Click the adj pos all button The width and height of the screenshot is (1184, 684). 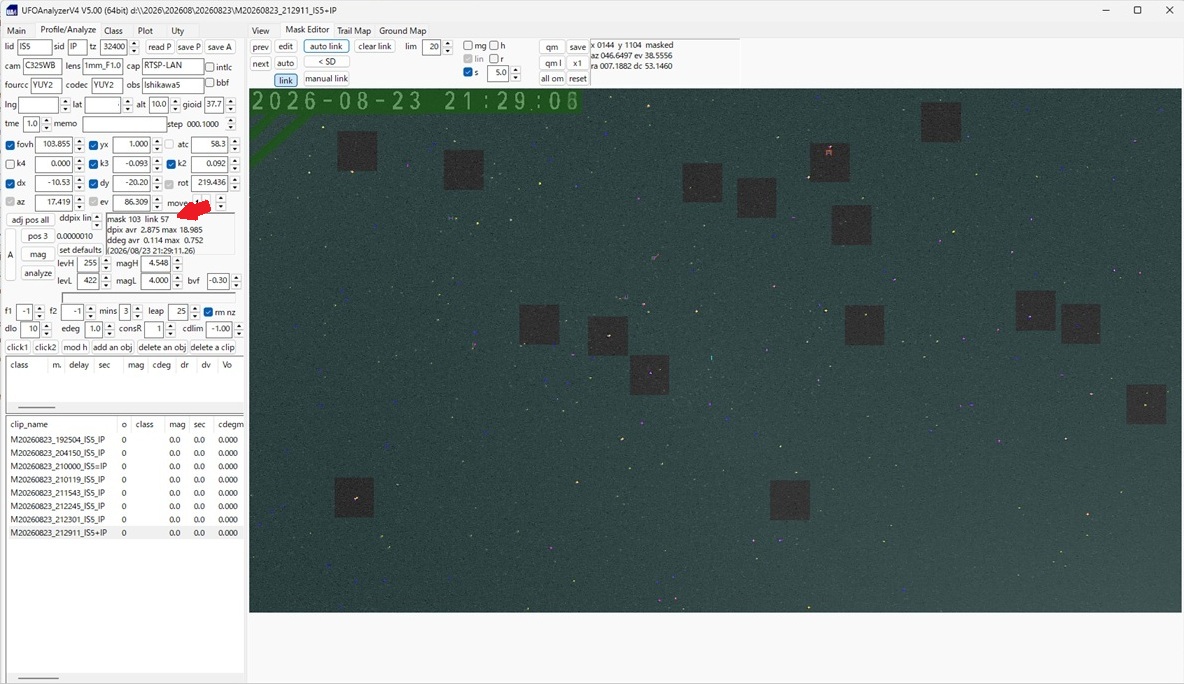[x=30, y=220]
